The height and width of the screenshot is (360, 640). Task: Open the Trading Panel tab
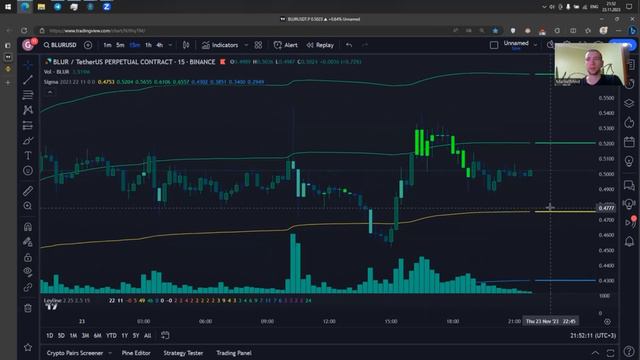click(234, 353)
